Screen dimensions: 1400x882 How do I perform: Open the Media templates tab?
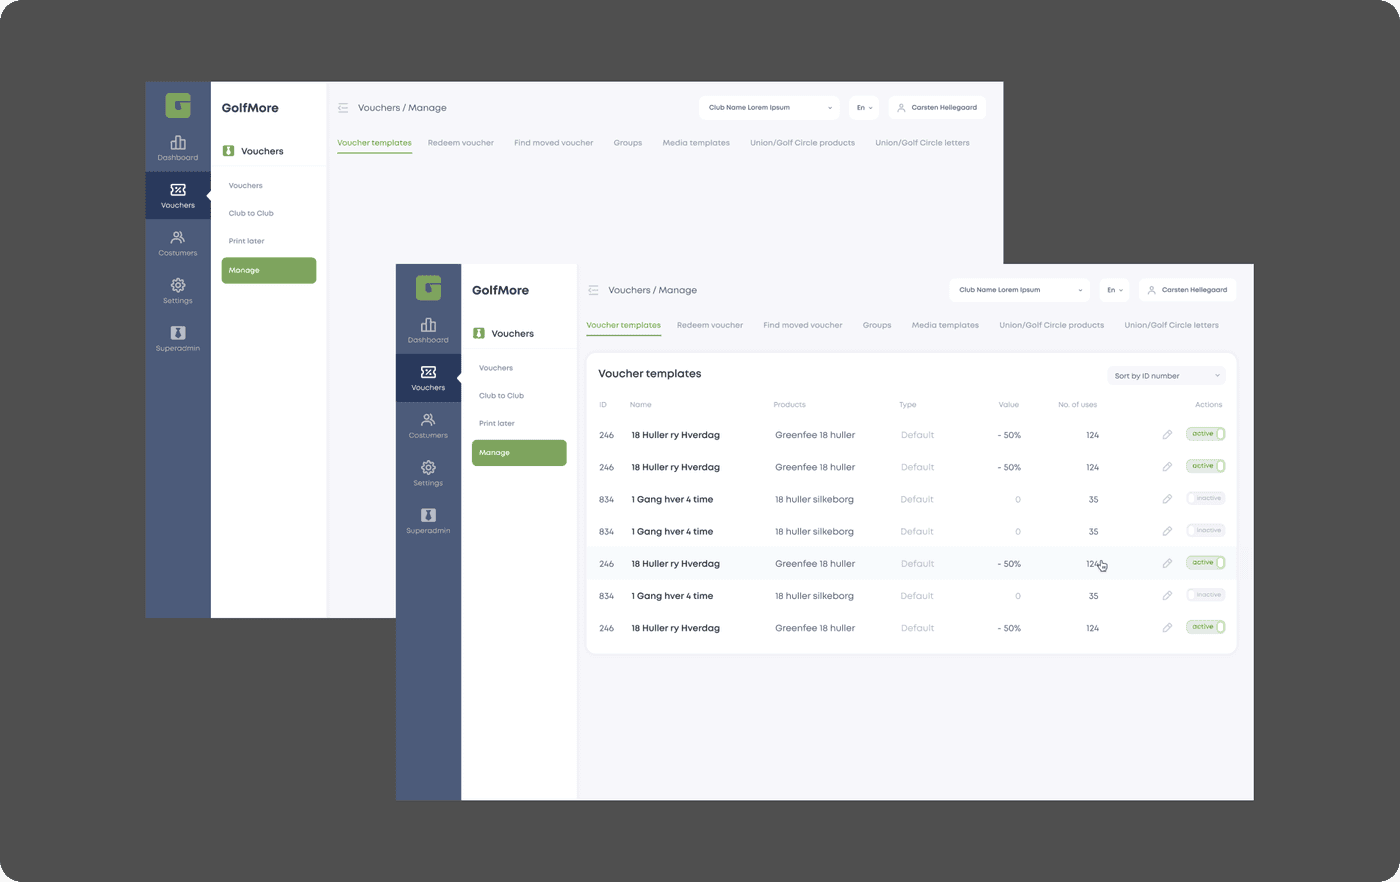coord(944,325)
